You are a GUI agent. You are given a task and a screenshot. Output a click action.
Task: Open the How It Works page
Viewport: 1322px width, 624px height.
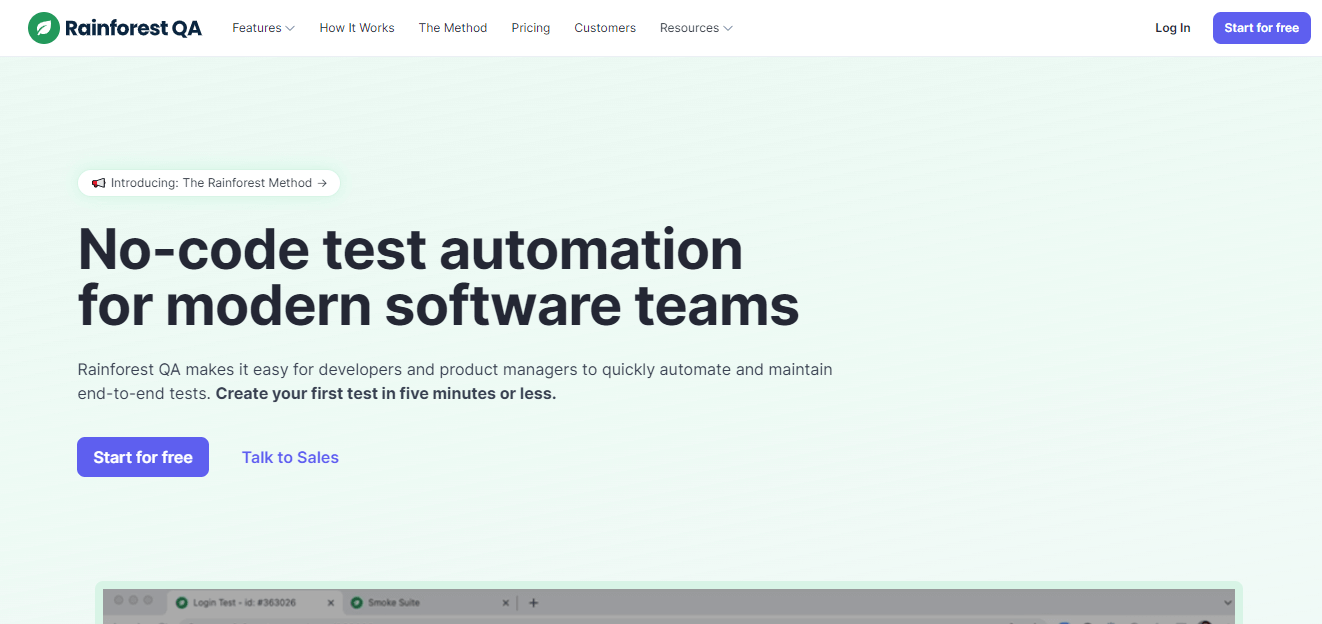point(357,28)
